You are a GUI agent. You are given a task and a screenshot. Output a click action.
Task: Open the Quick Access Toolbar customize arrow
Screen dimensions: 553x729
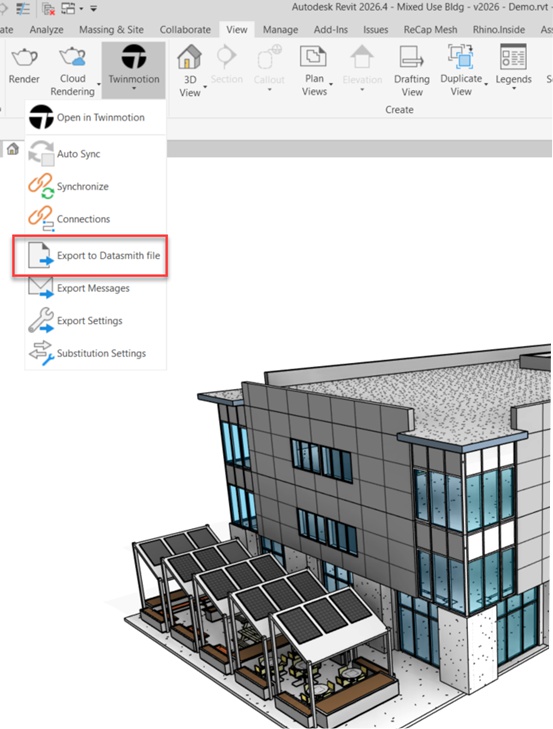tap(93, 8)
